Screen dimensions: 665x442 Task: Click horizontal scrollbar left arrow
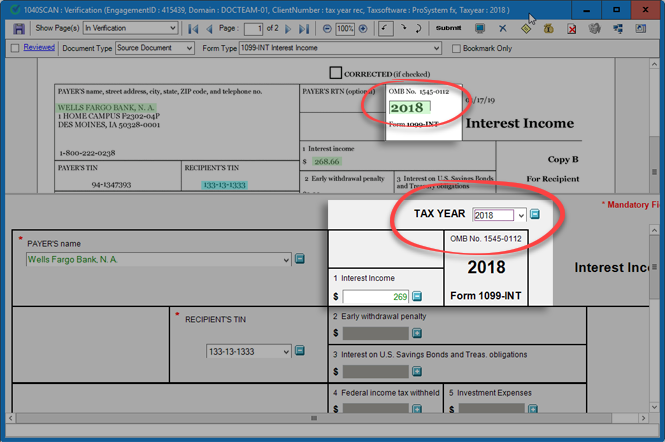[x=11, y=418]
